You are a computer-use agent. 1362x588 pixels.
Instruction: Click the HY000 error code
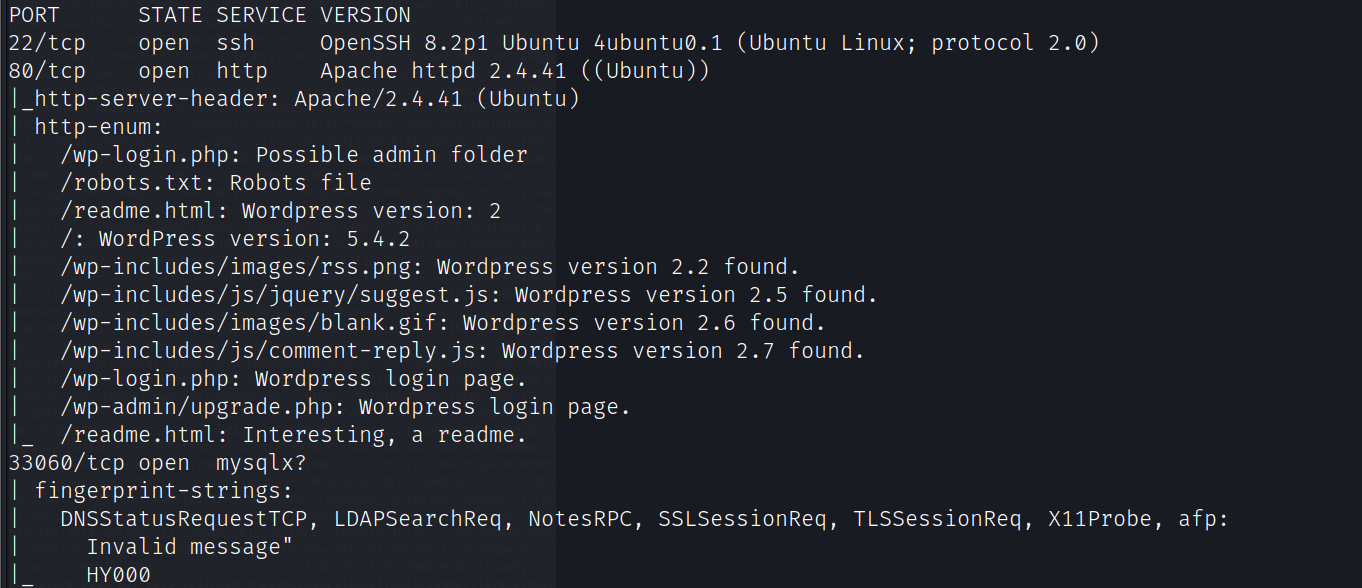click(x=118, y=575)
